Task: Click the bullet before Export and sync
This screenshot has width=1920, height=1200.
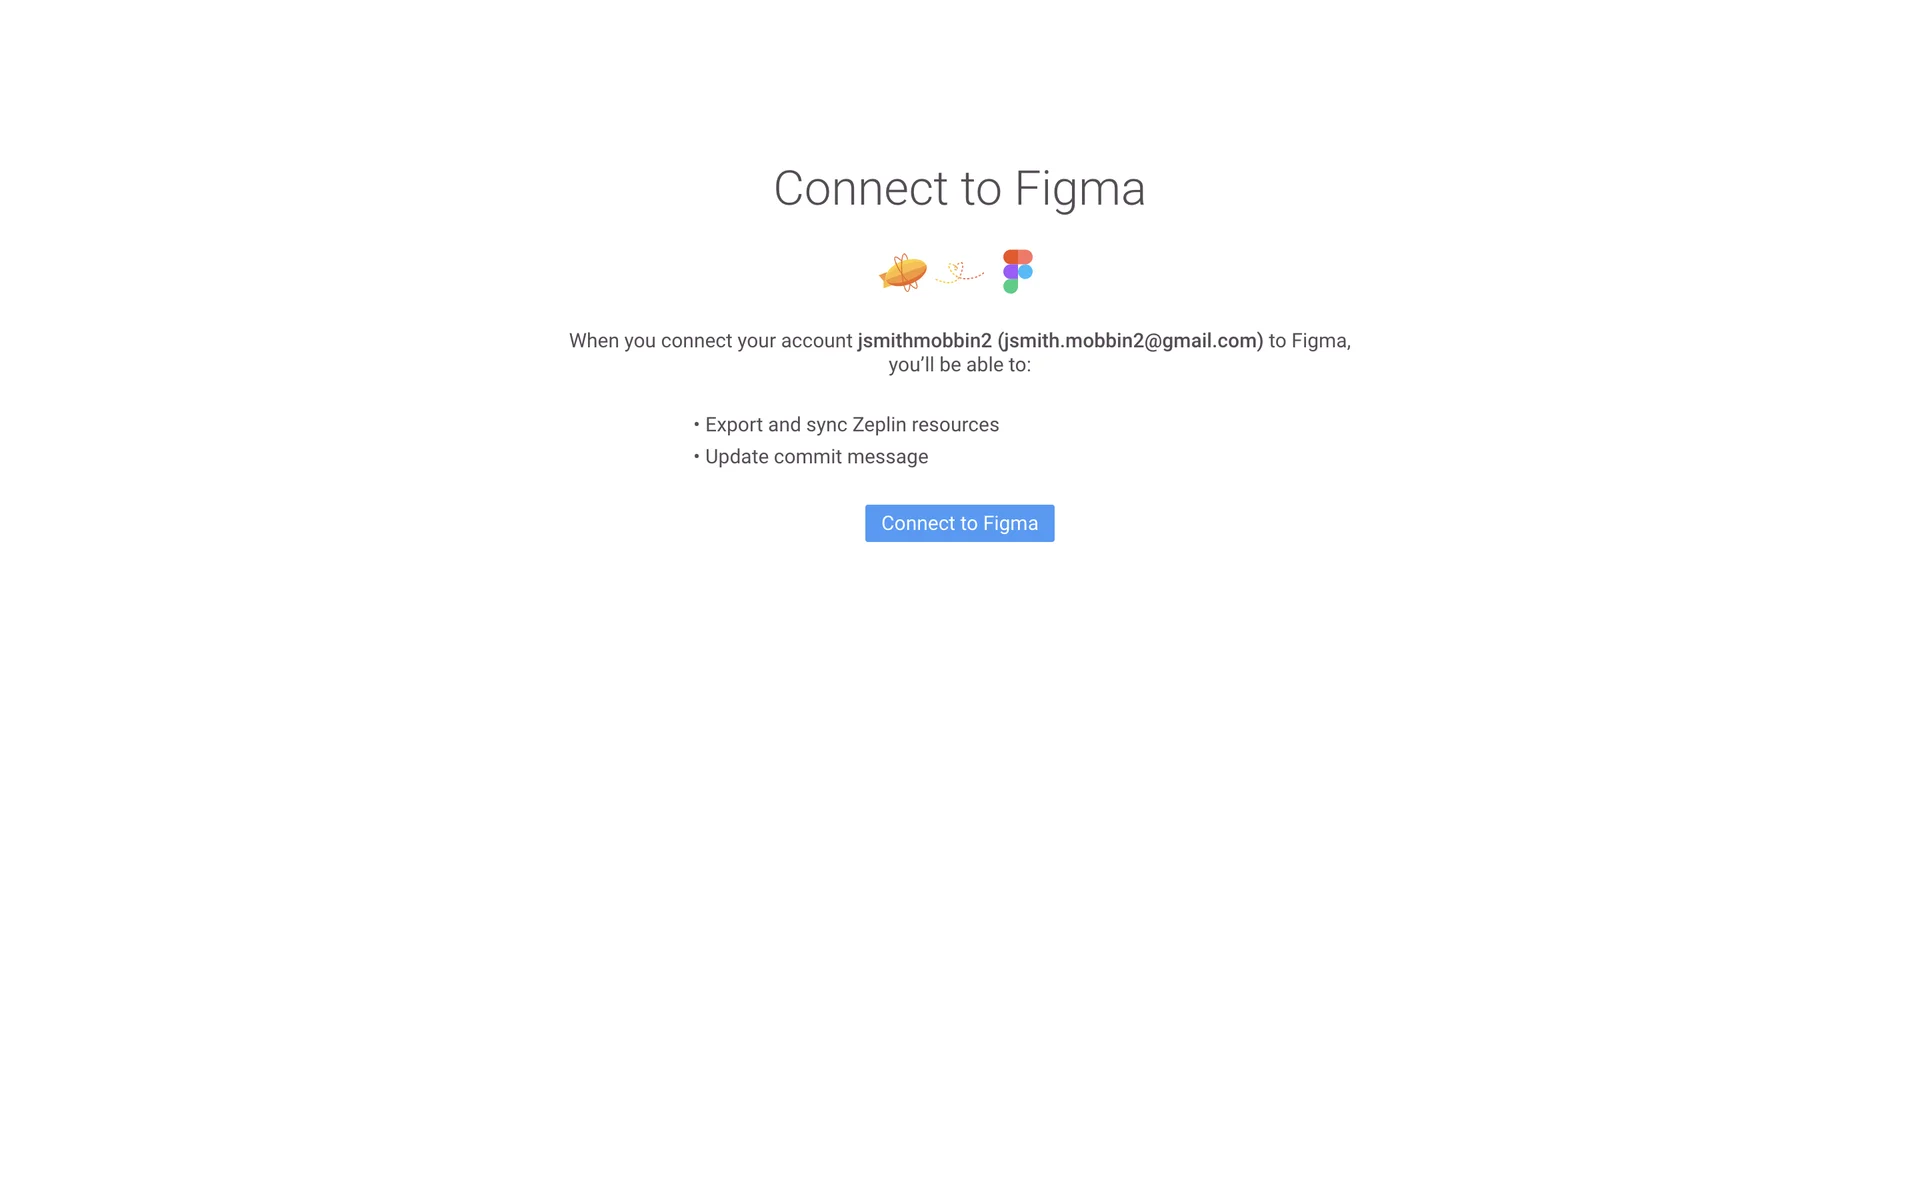Action: (x=697, y=425)
